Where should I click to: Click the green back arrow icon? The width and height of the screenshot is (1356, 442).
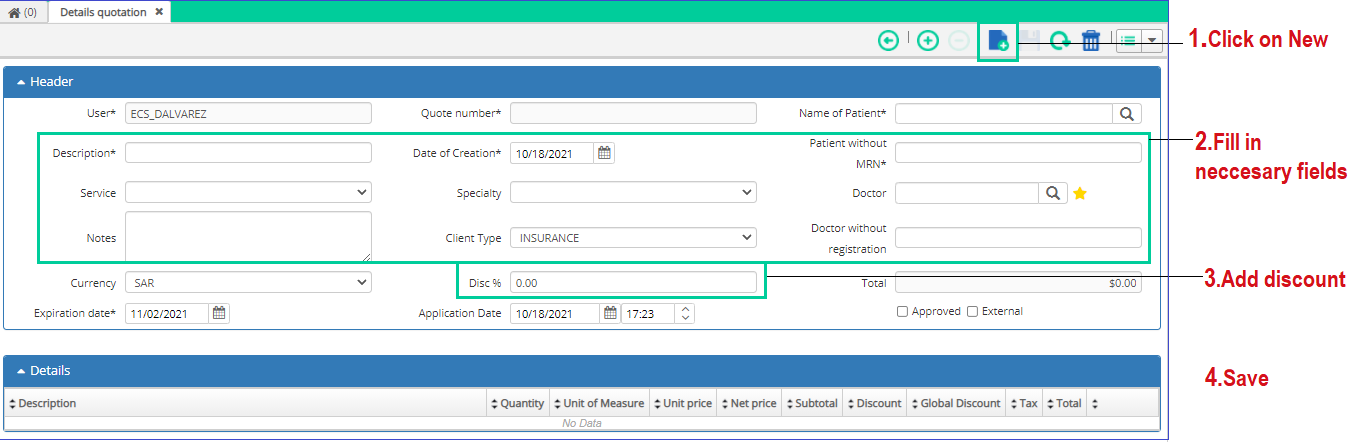(x=888, y=41)
